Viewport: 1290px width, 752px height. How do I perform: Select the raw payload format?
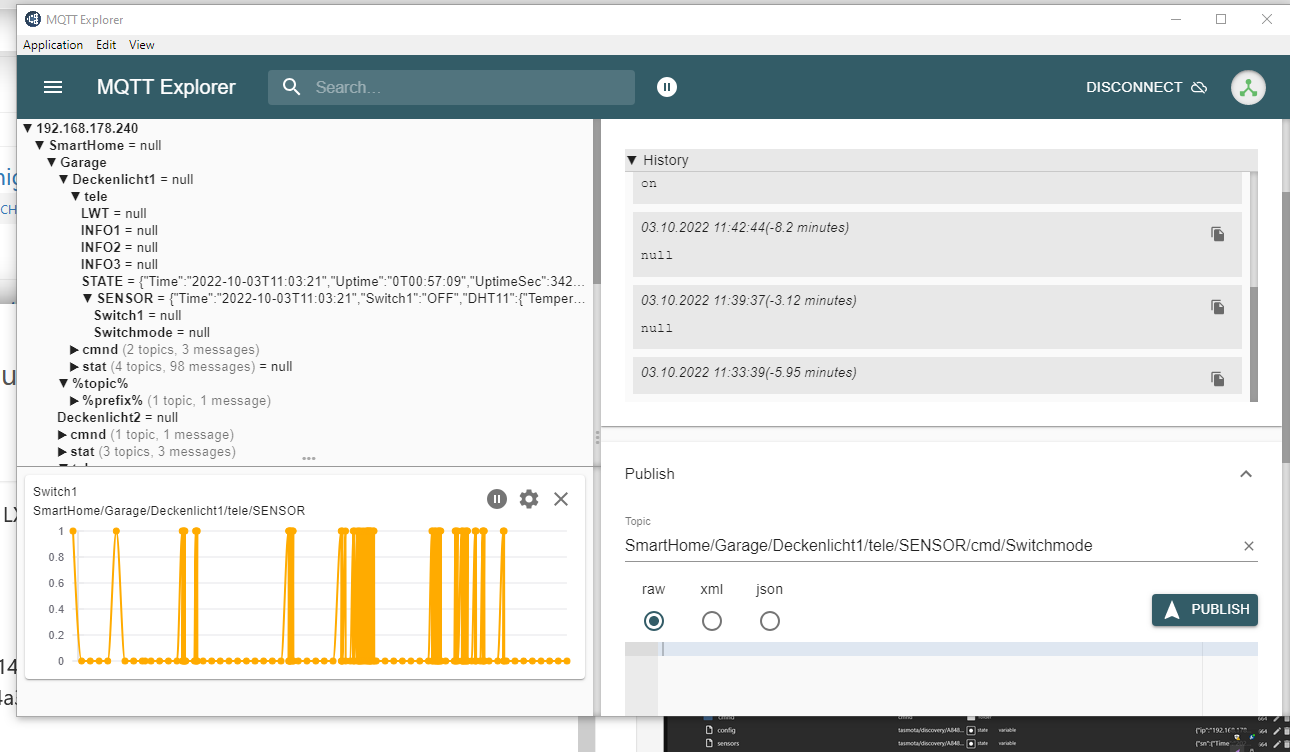pos(654,621)
